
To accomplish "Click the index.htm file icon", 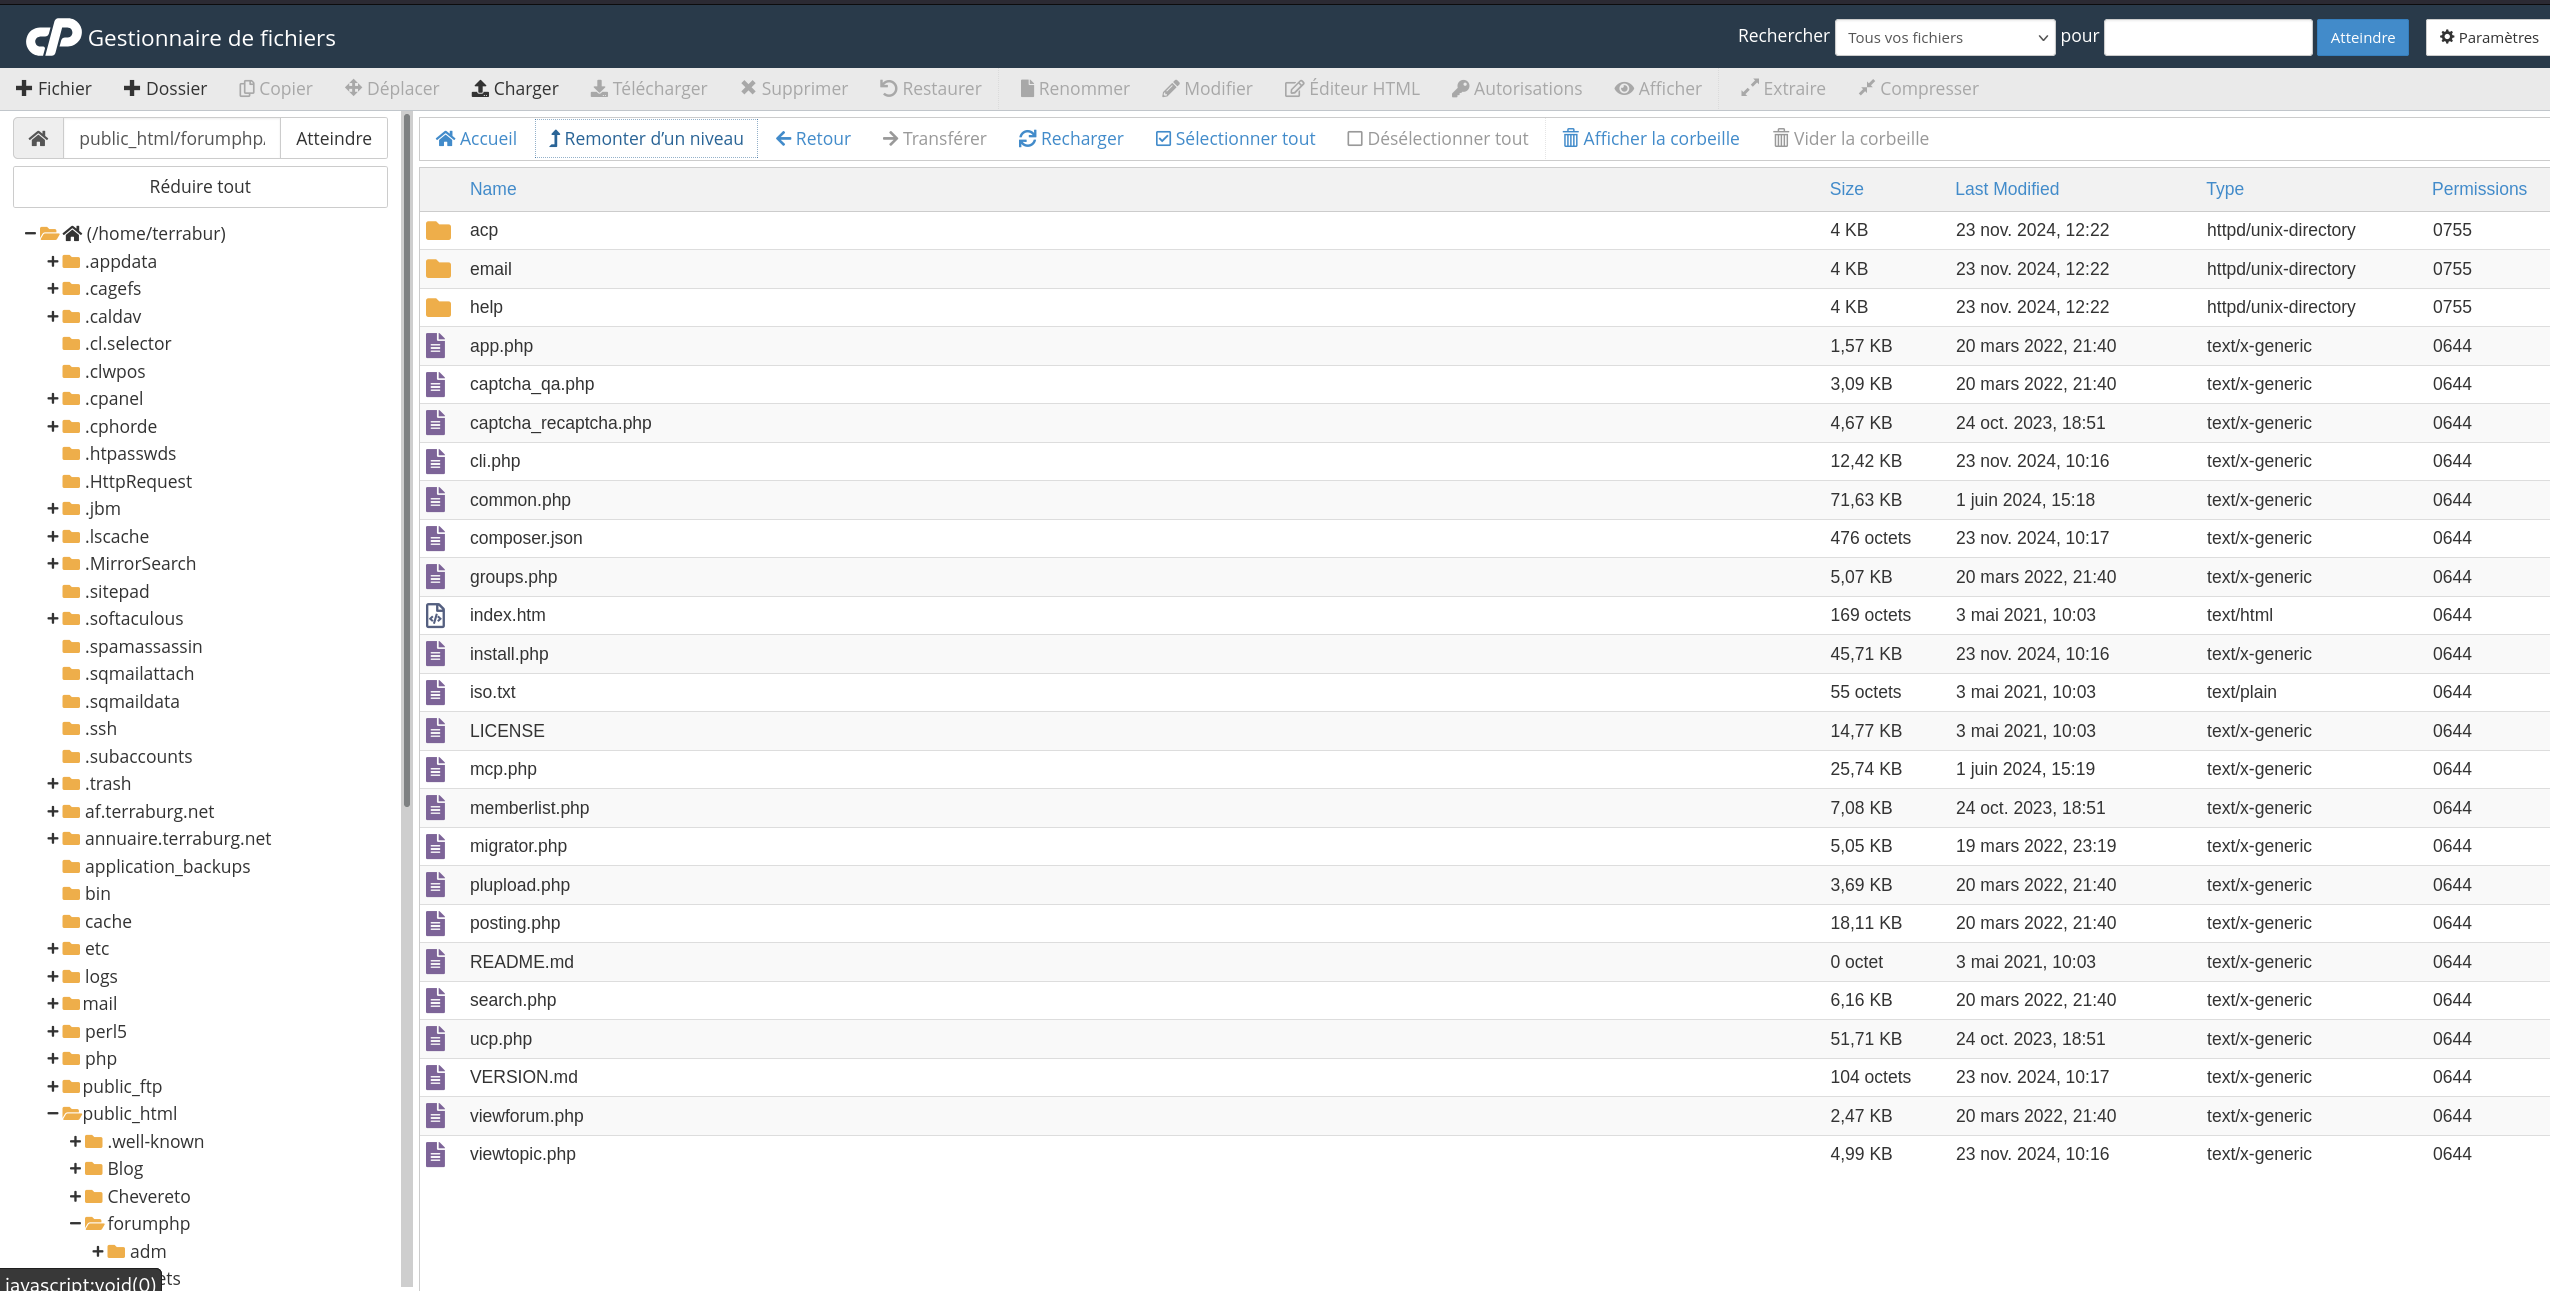I will (436, 615).
